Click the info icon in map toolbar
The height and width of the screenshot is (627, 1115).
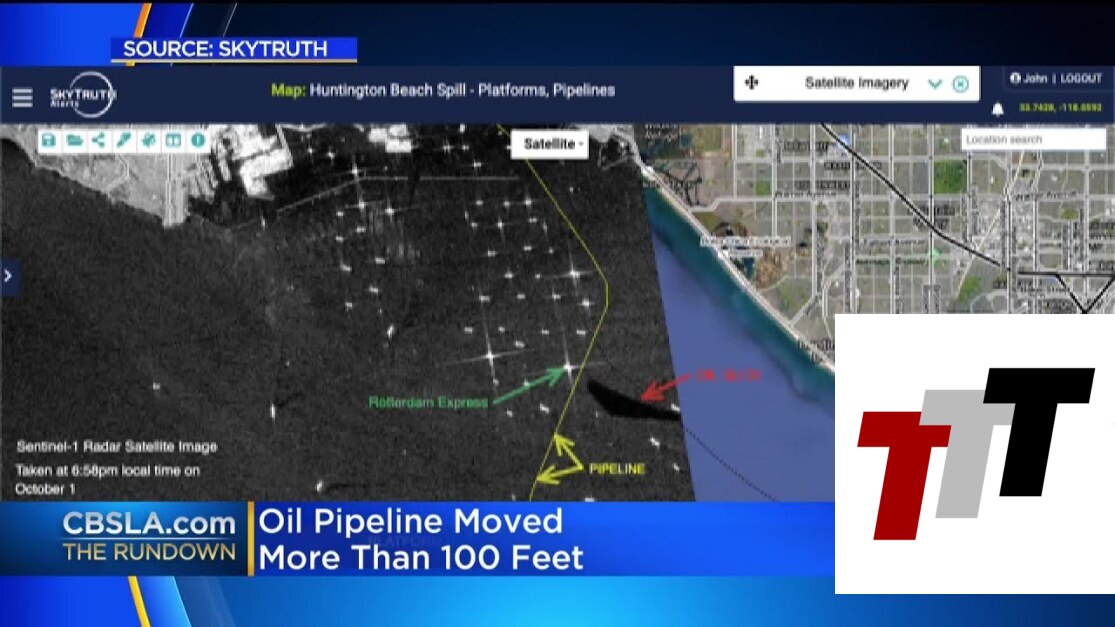(198, 141)
